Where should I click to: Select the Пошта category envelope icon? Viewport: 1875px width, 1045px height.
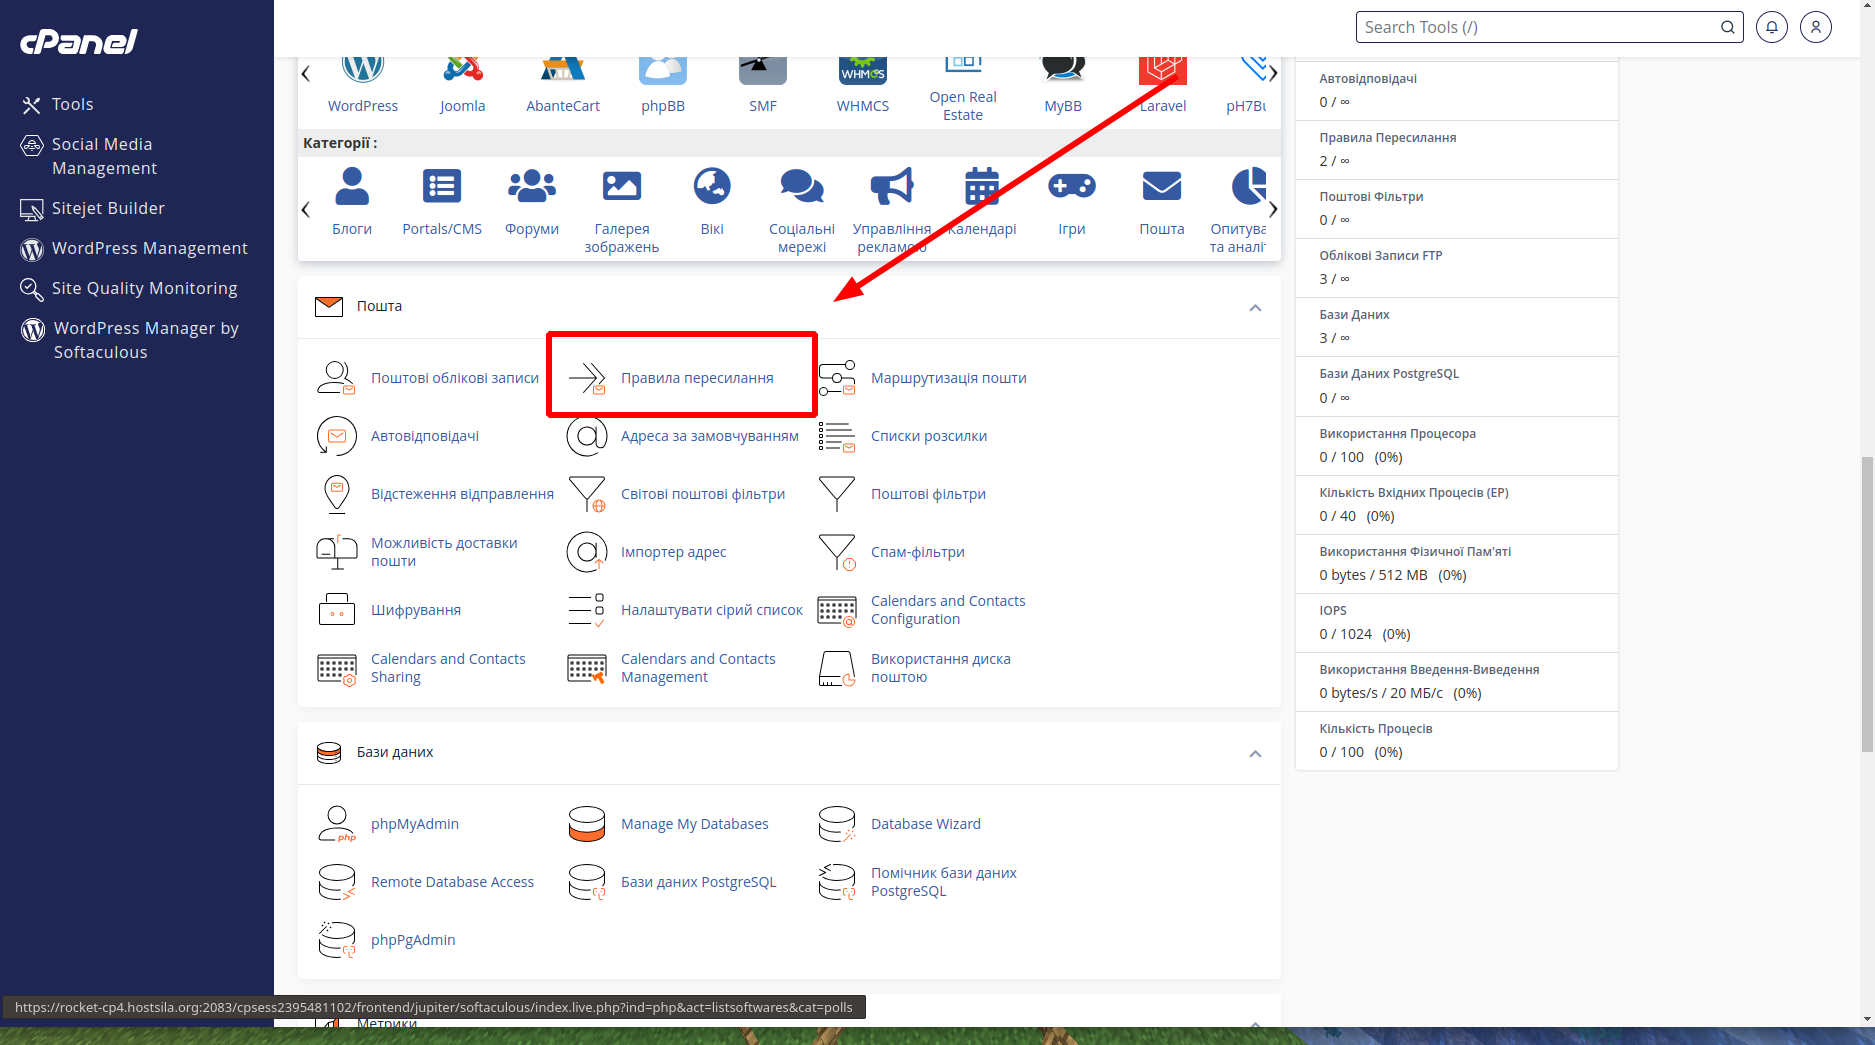pyautogui.click(x=1162, y=186)
